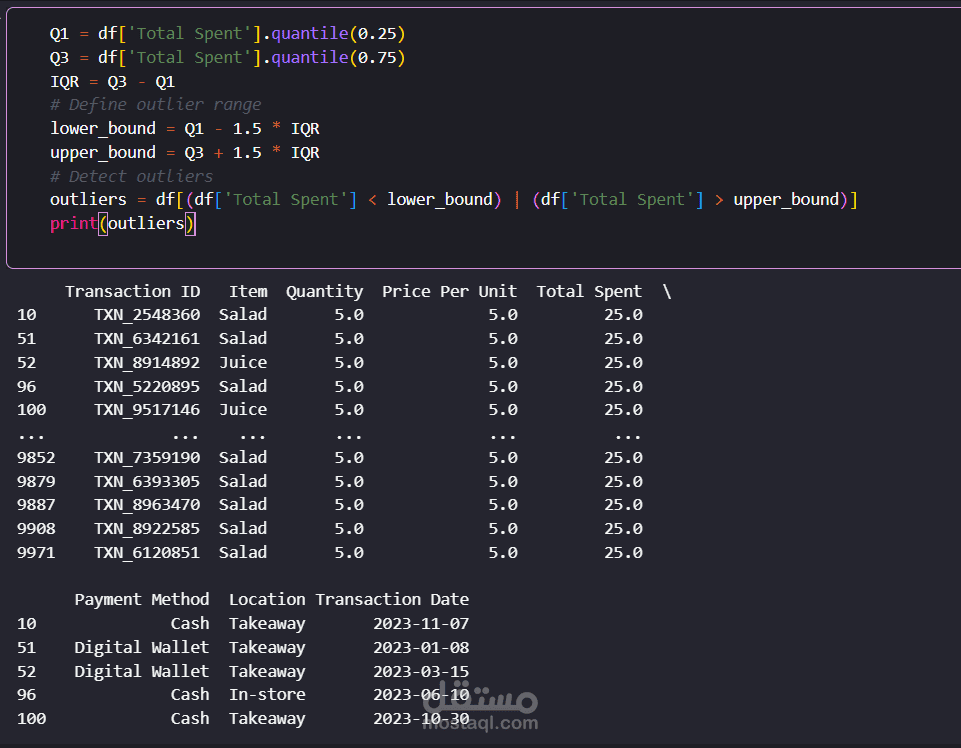Screen dimensions: 961x748
Task: Click the date 2023-11-07
Action: (x=421, y=623)
